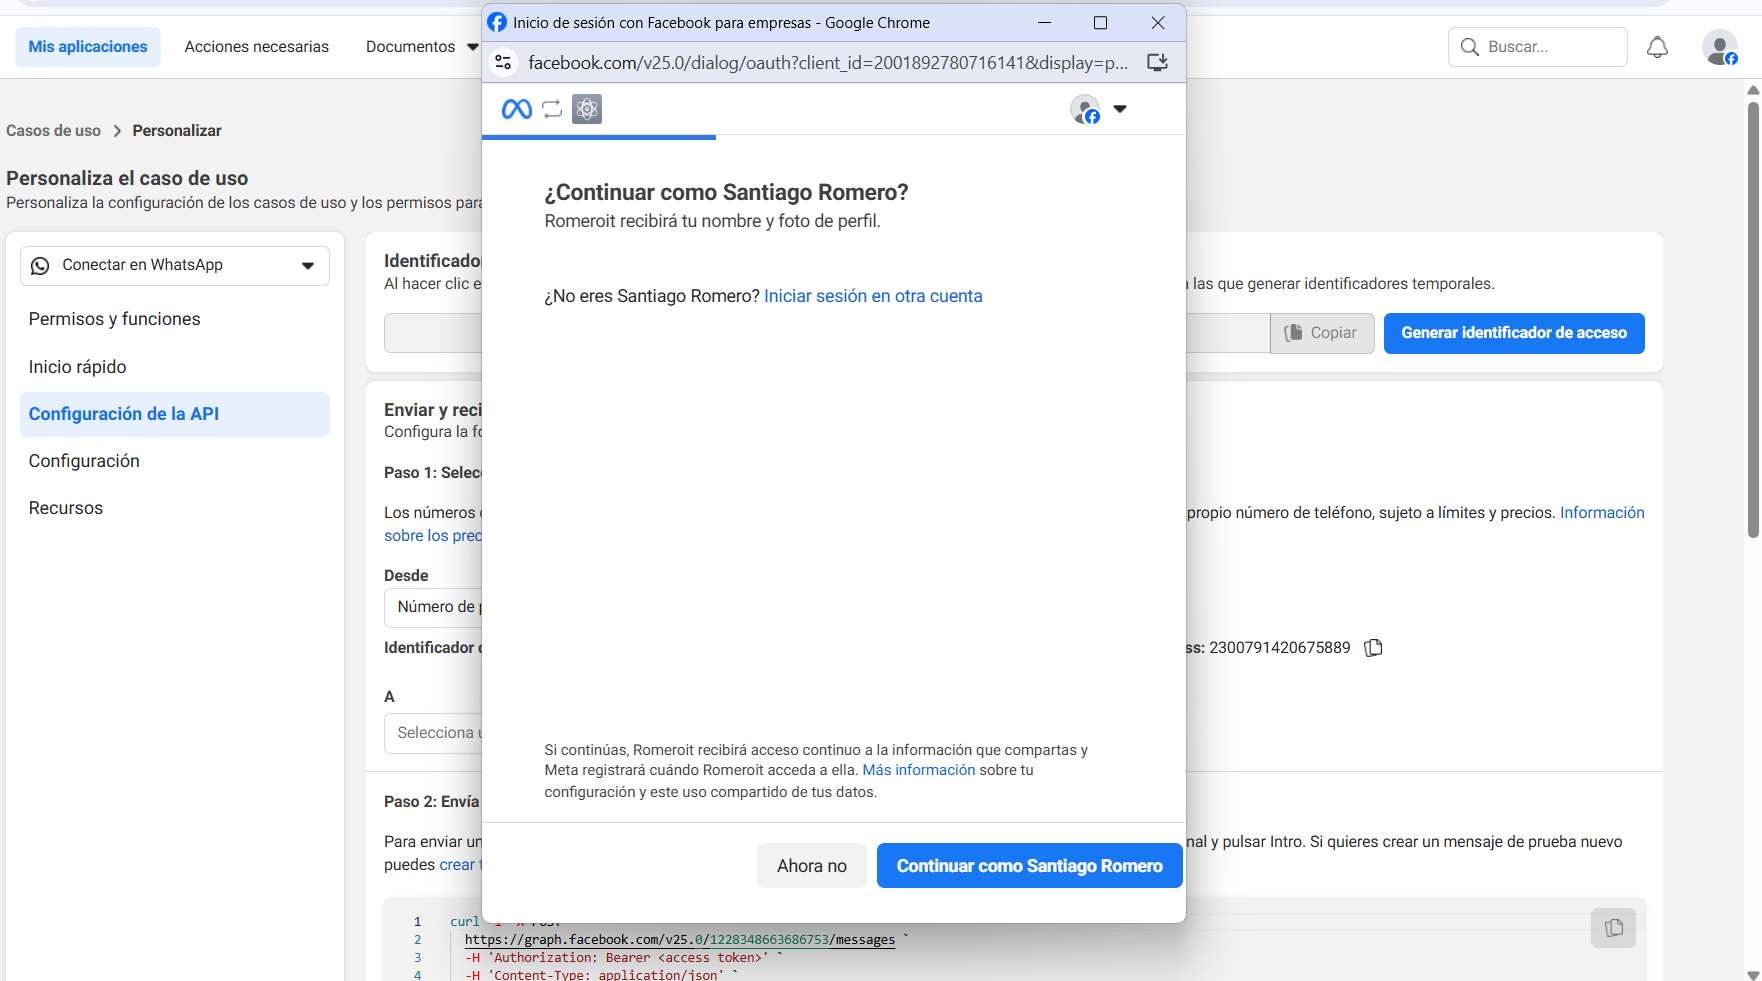The image size is (1762, 981).
Task: Expand the account dropdown arrow in the dialog
Action: click(1120, 109)
